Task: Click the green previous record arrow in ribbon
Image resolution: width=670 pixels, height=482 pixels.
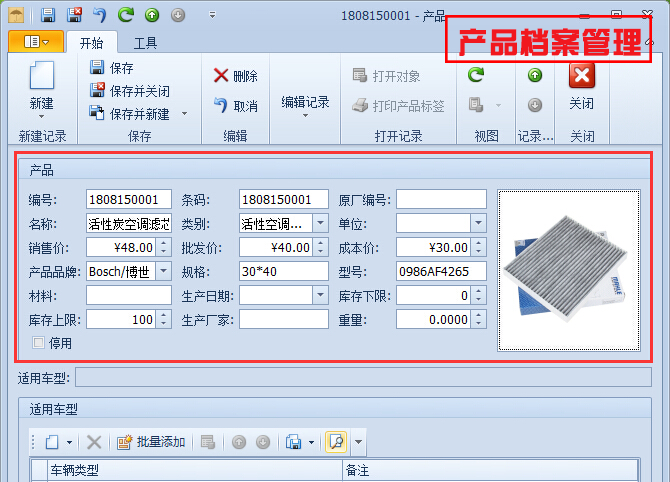Action: coord(535,75)
